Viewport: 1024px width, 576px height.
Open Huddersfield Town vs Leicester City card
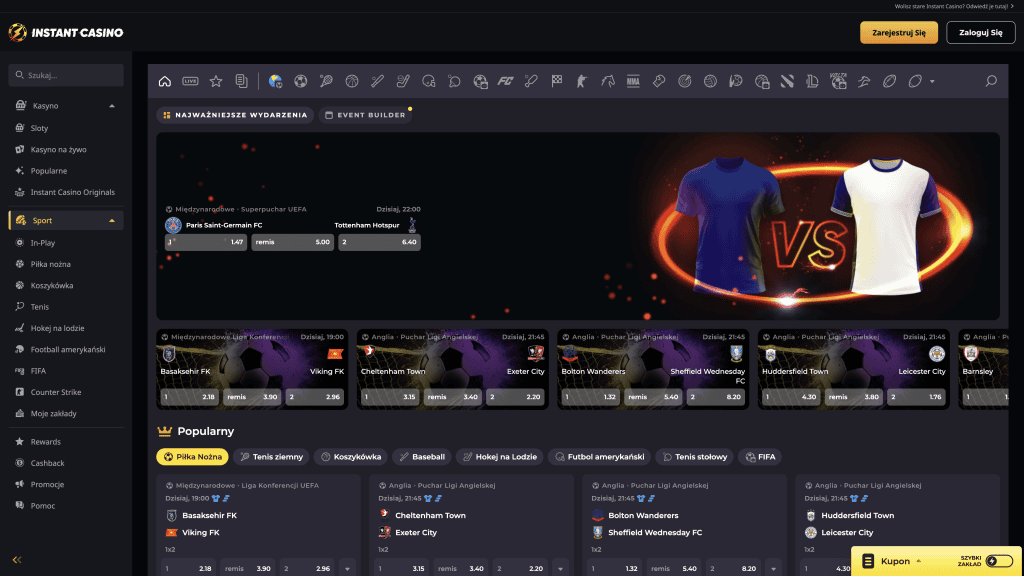click(854, 369)
